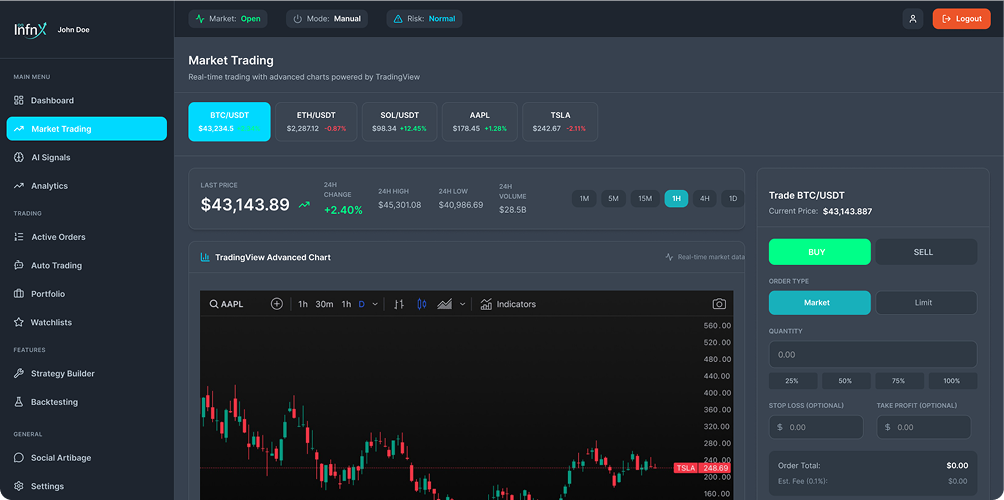Select Market Trading in the sidebar
The height and width of the screenshot is (500, 1004).
[86, 129]
